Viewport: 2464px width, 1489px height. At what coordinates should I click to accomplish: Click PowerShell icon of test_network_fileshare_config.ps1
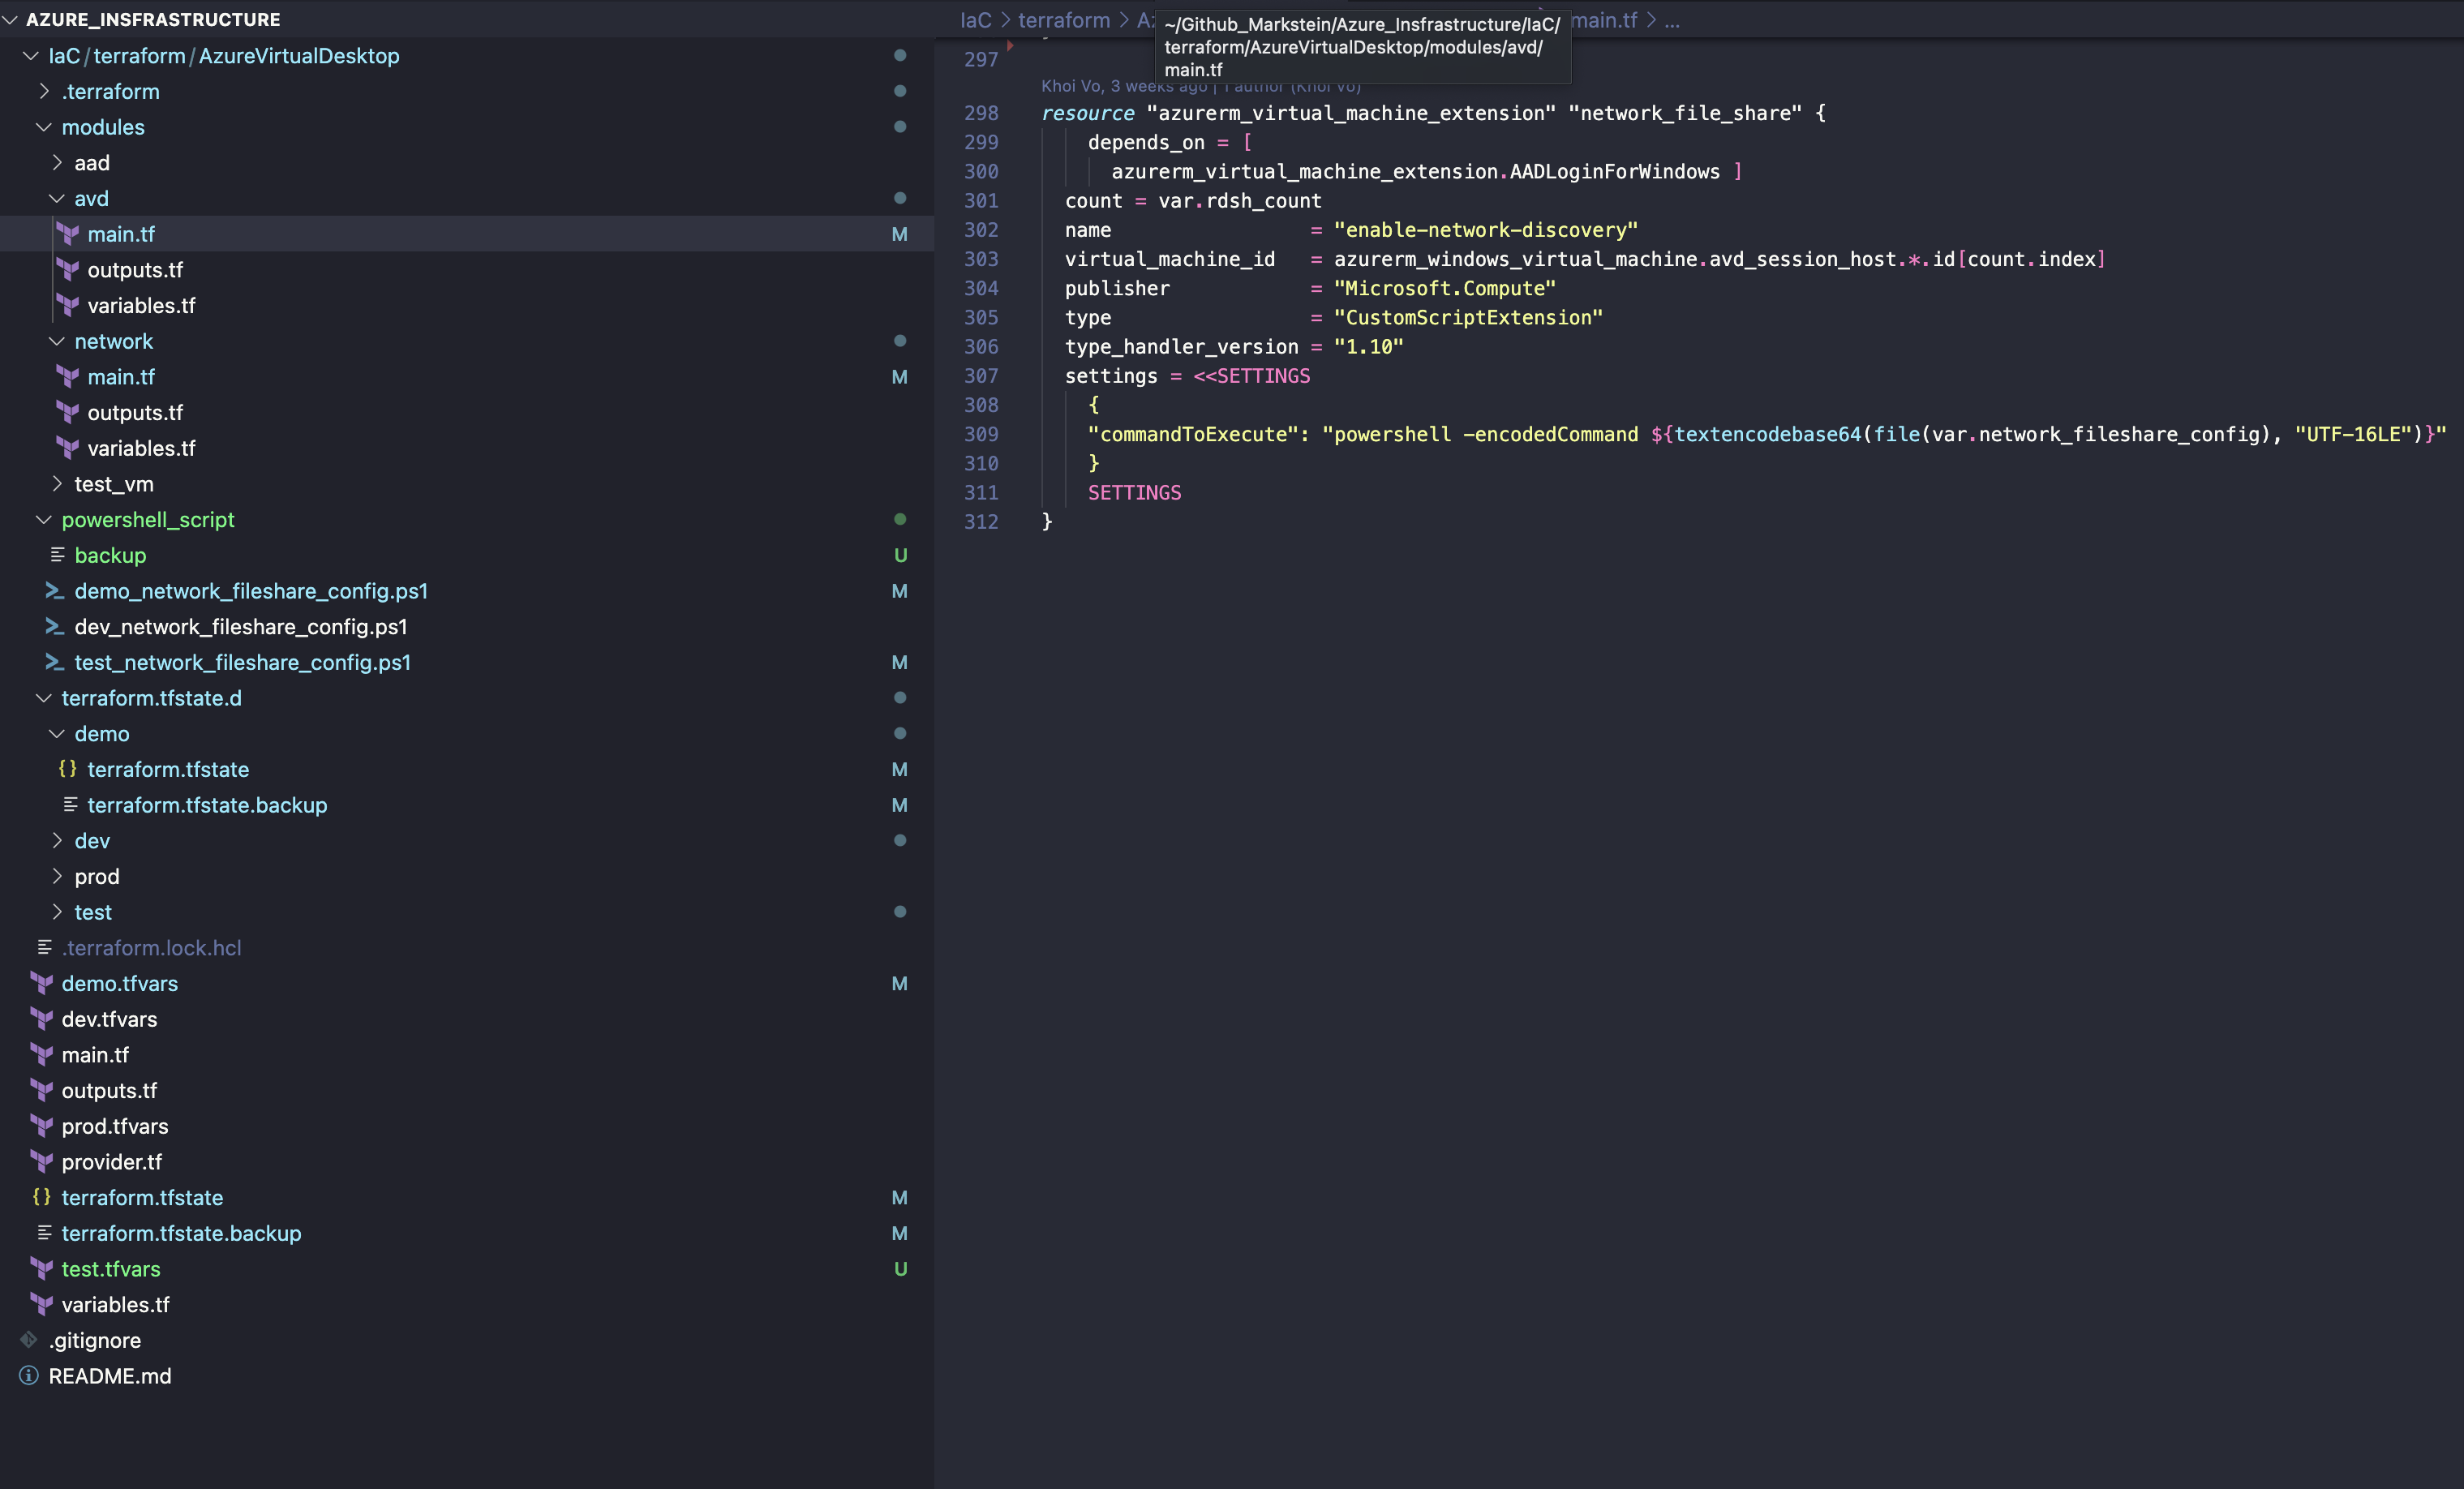[x=55, y=663]
